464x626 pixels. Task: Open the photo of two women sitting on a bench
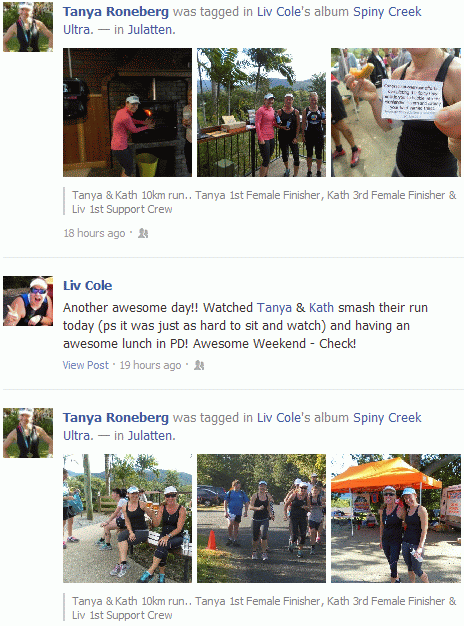127,518
